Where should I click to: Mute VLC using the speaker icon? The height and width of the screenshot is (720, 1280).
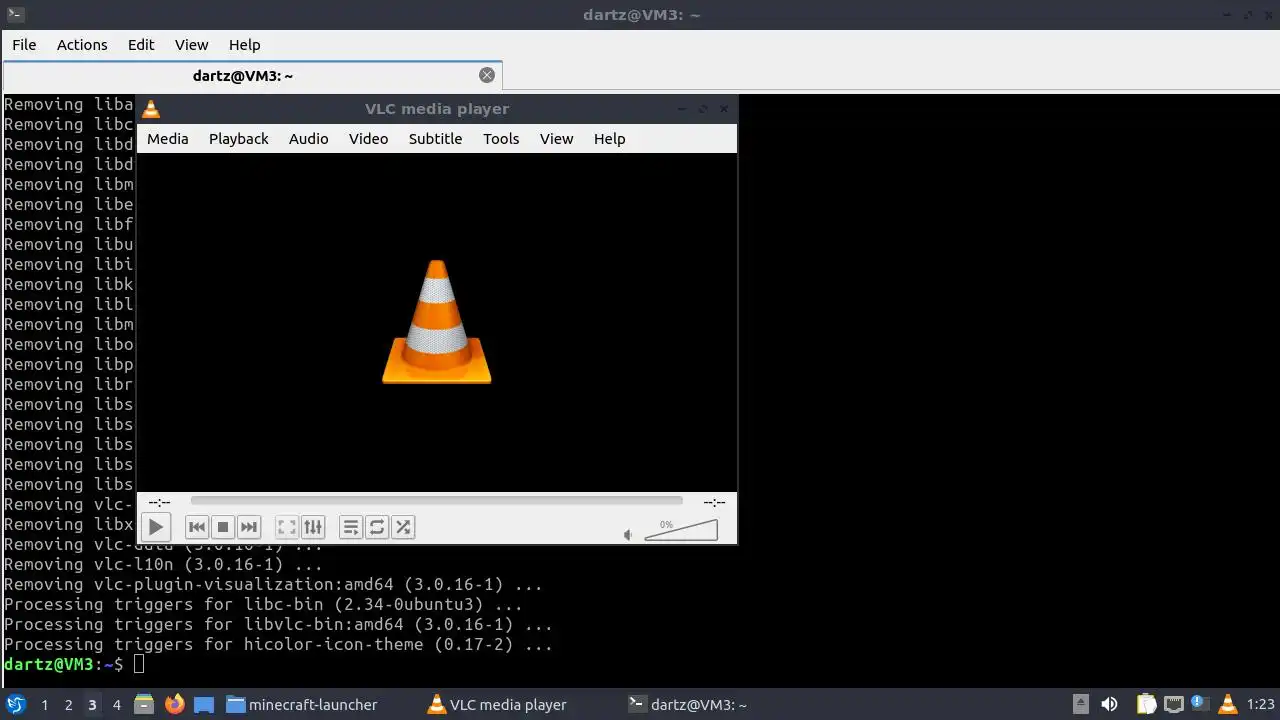pos(628,535)
